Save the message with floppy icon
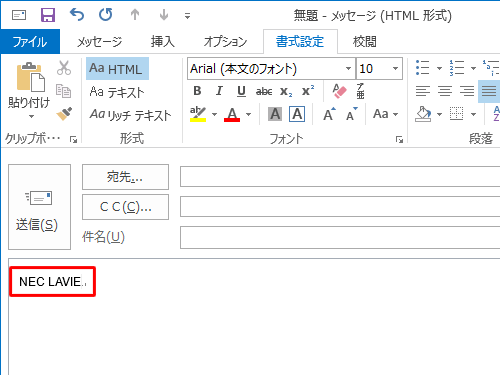The width and height of the screenshot is (500, 375). click(x=48, y=15)
